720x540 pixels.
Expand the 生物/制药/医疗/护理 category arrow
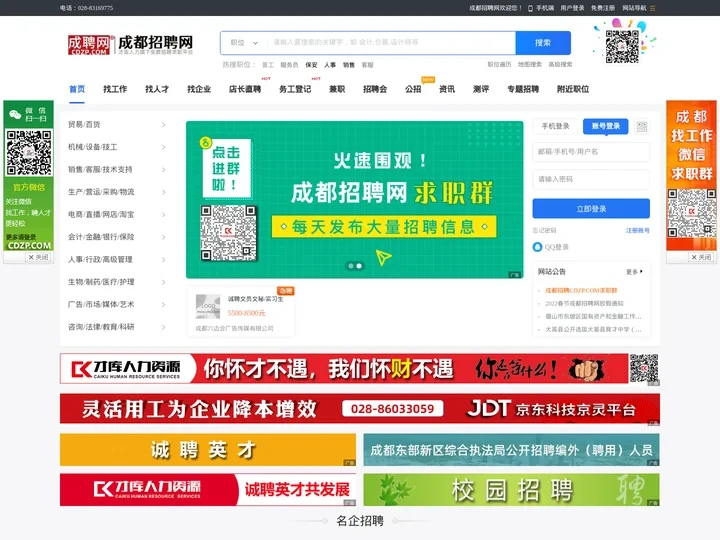click(163, 282)
